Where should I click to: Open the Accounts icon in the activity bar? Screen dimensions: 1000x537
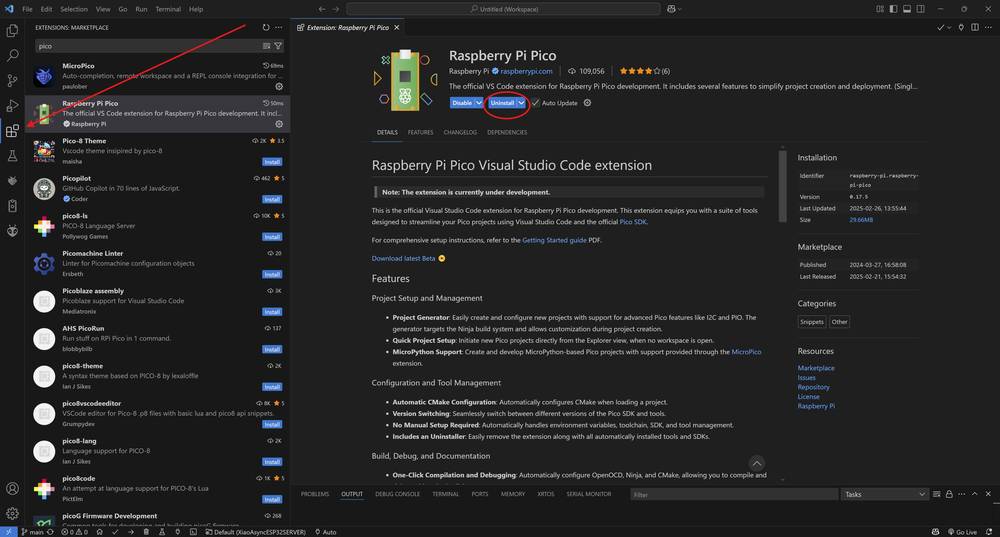pos(12,489)
